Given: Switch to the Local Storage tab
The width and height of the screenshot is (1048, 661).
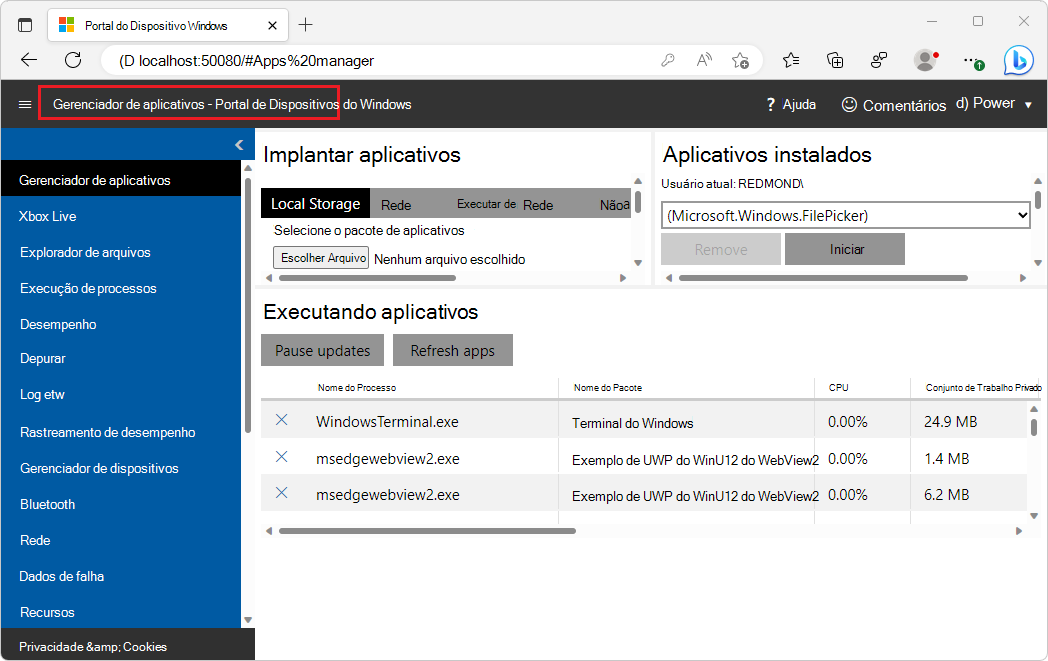Looking at the screenshot, I should 315,204.
